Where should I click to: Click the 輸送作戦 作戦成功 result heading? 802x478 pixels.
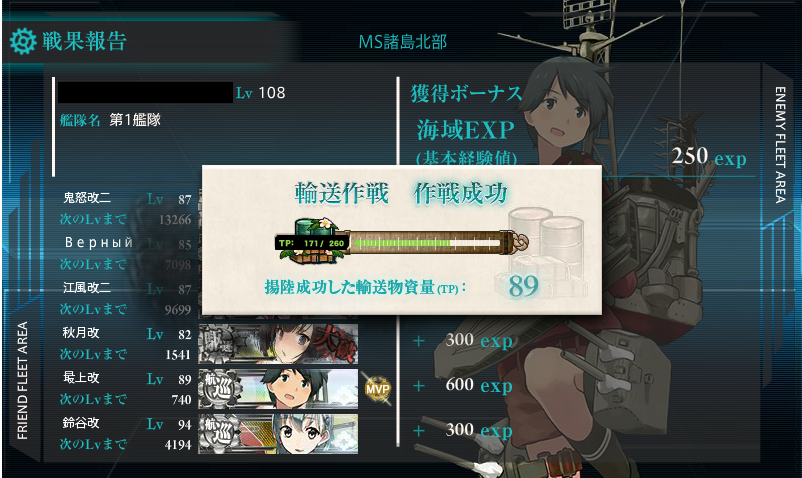[402, 193]
